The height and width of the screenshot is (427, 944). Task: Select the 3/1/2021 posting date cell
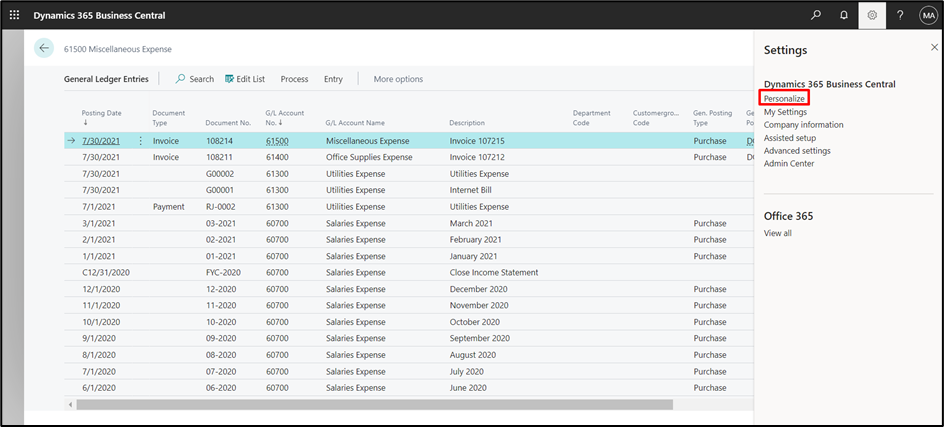pyautogui.click(x=99, y=223)
